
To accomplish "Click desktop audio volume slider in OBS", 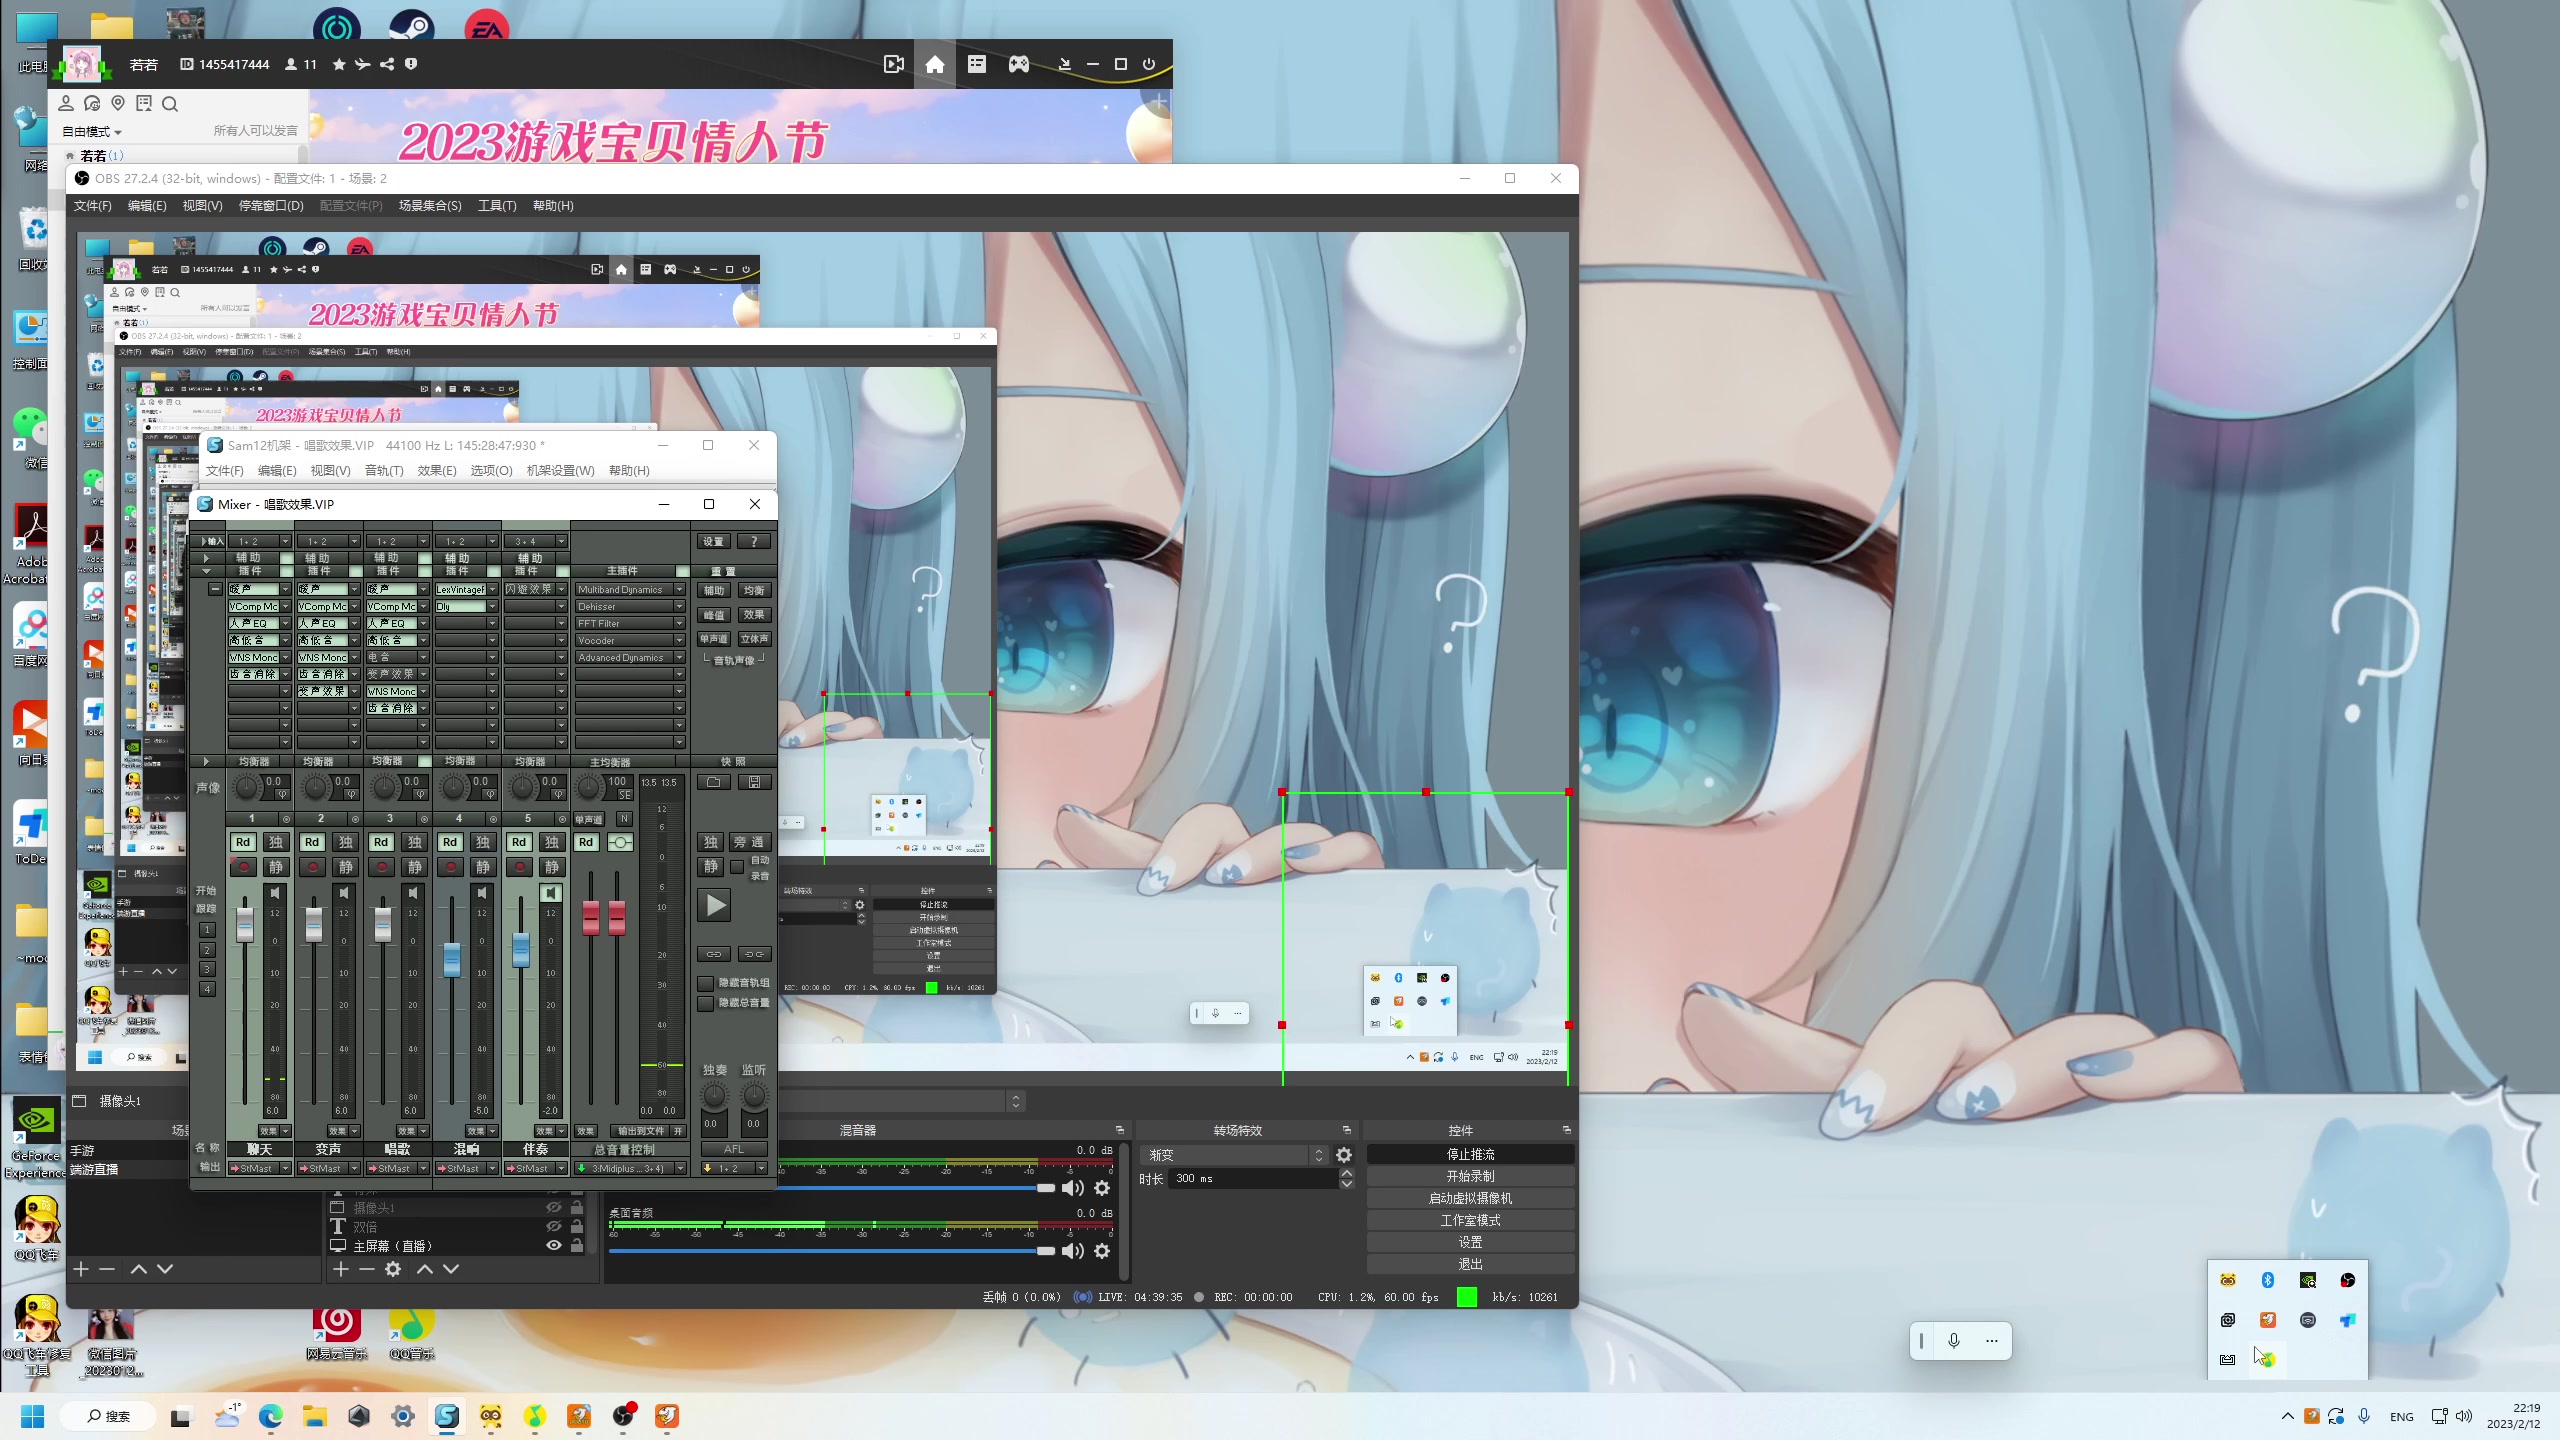I will pyautogui.click(x=832, y=1251).
